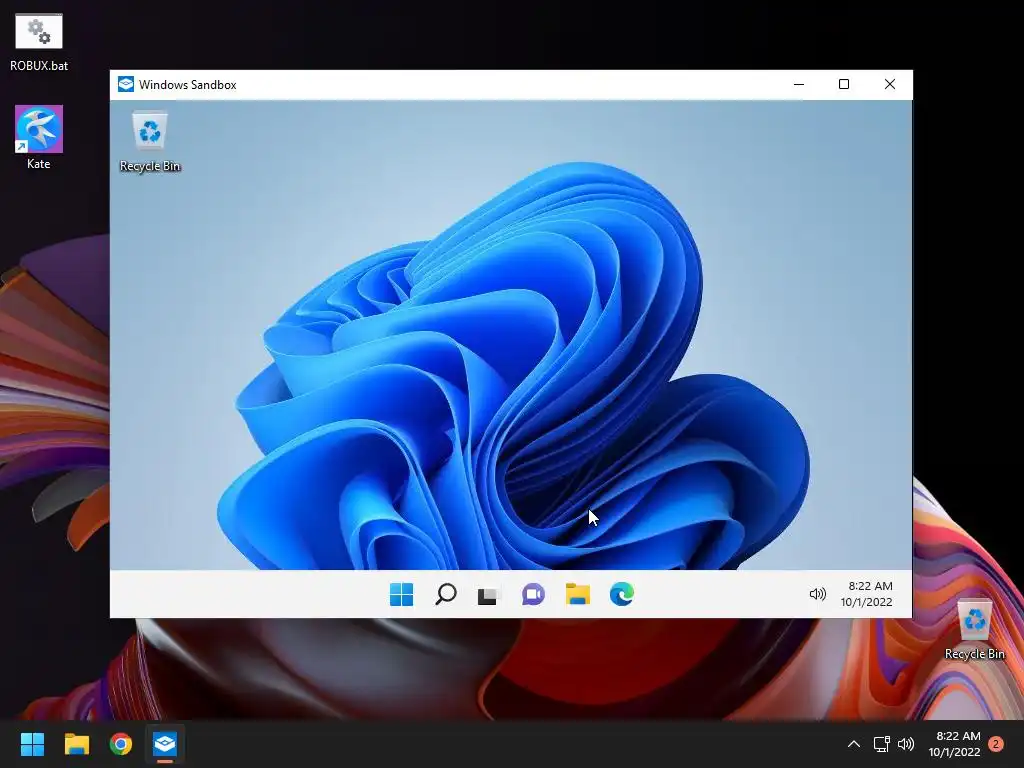Select the ROBUX.bat desktop file
Viewport: 1024px width, 768px height.
point(39,42)
